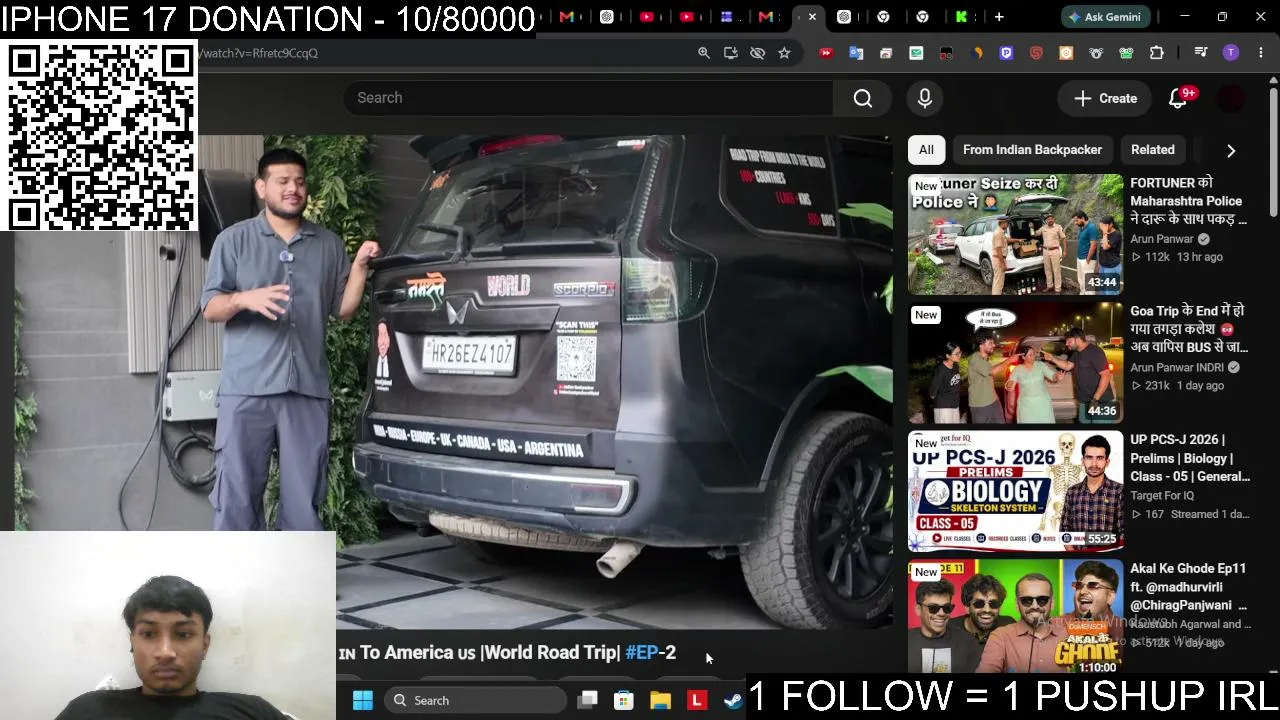Select the From Indian Backpacker chip
The image size is (1280, 720).
pyautogui.click(x=1032, y=150)
